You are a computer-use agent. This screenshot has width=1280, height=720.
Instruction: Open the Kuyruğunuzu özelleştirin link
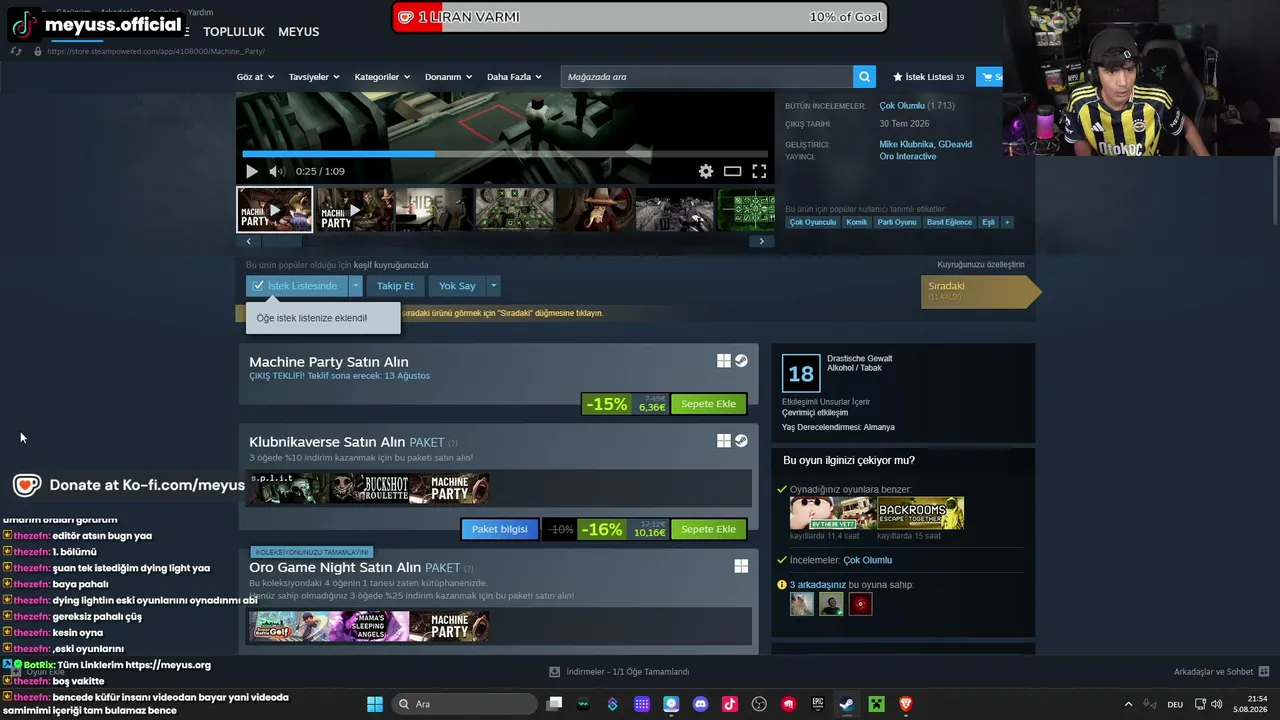tap(981, 265)
